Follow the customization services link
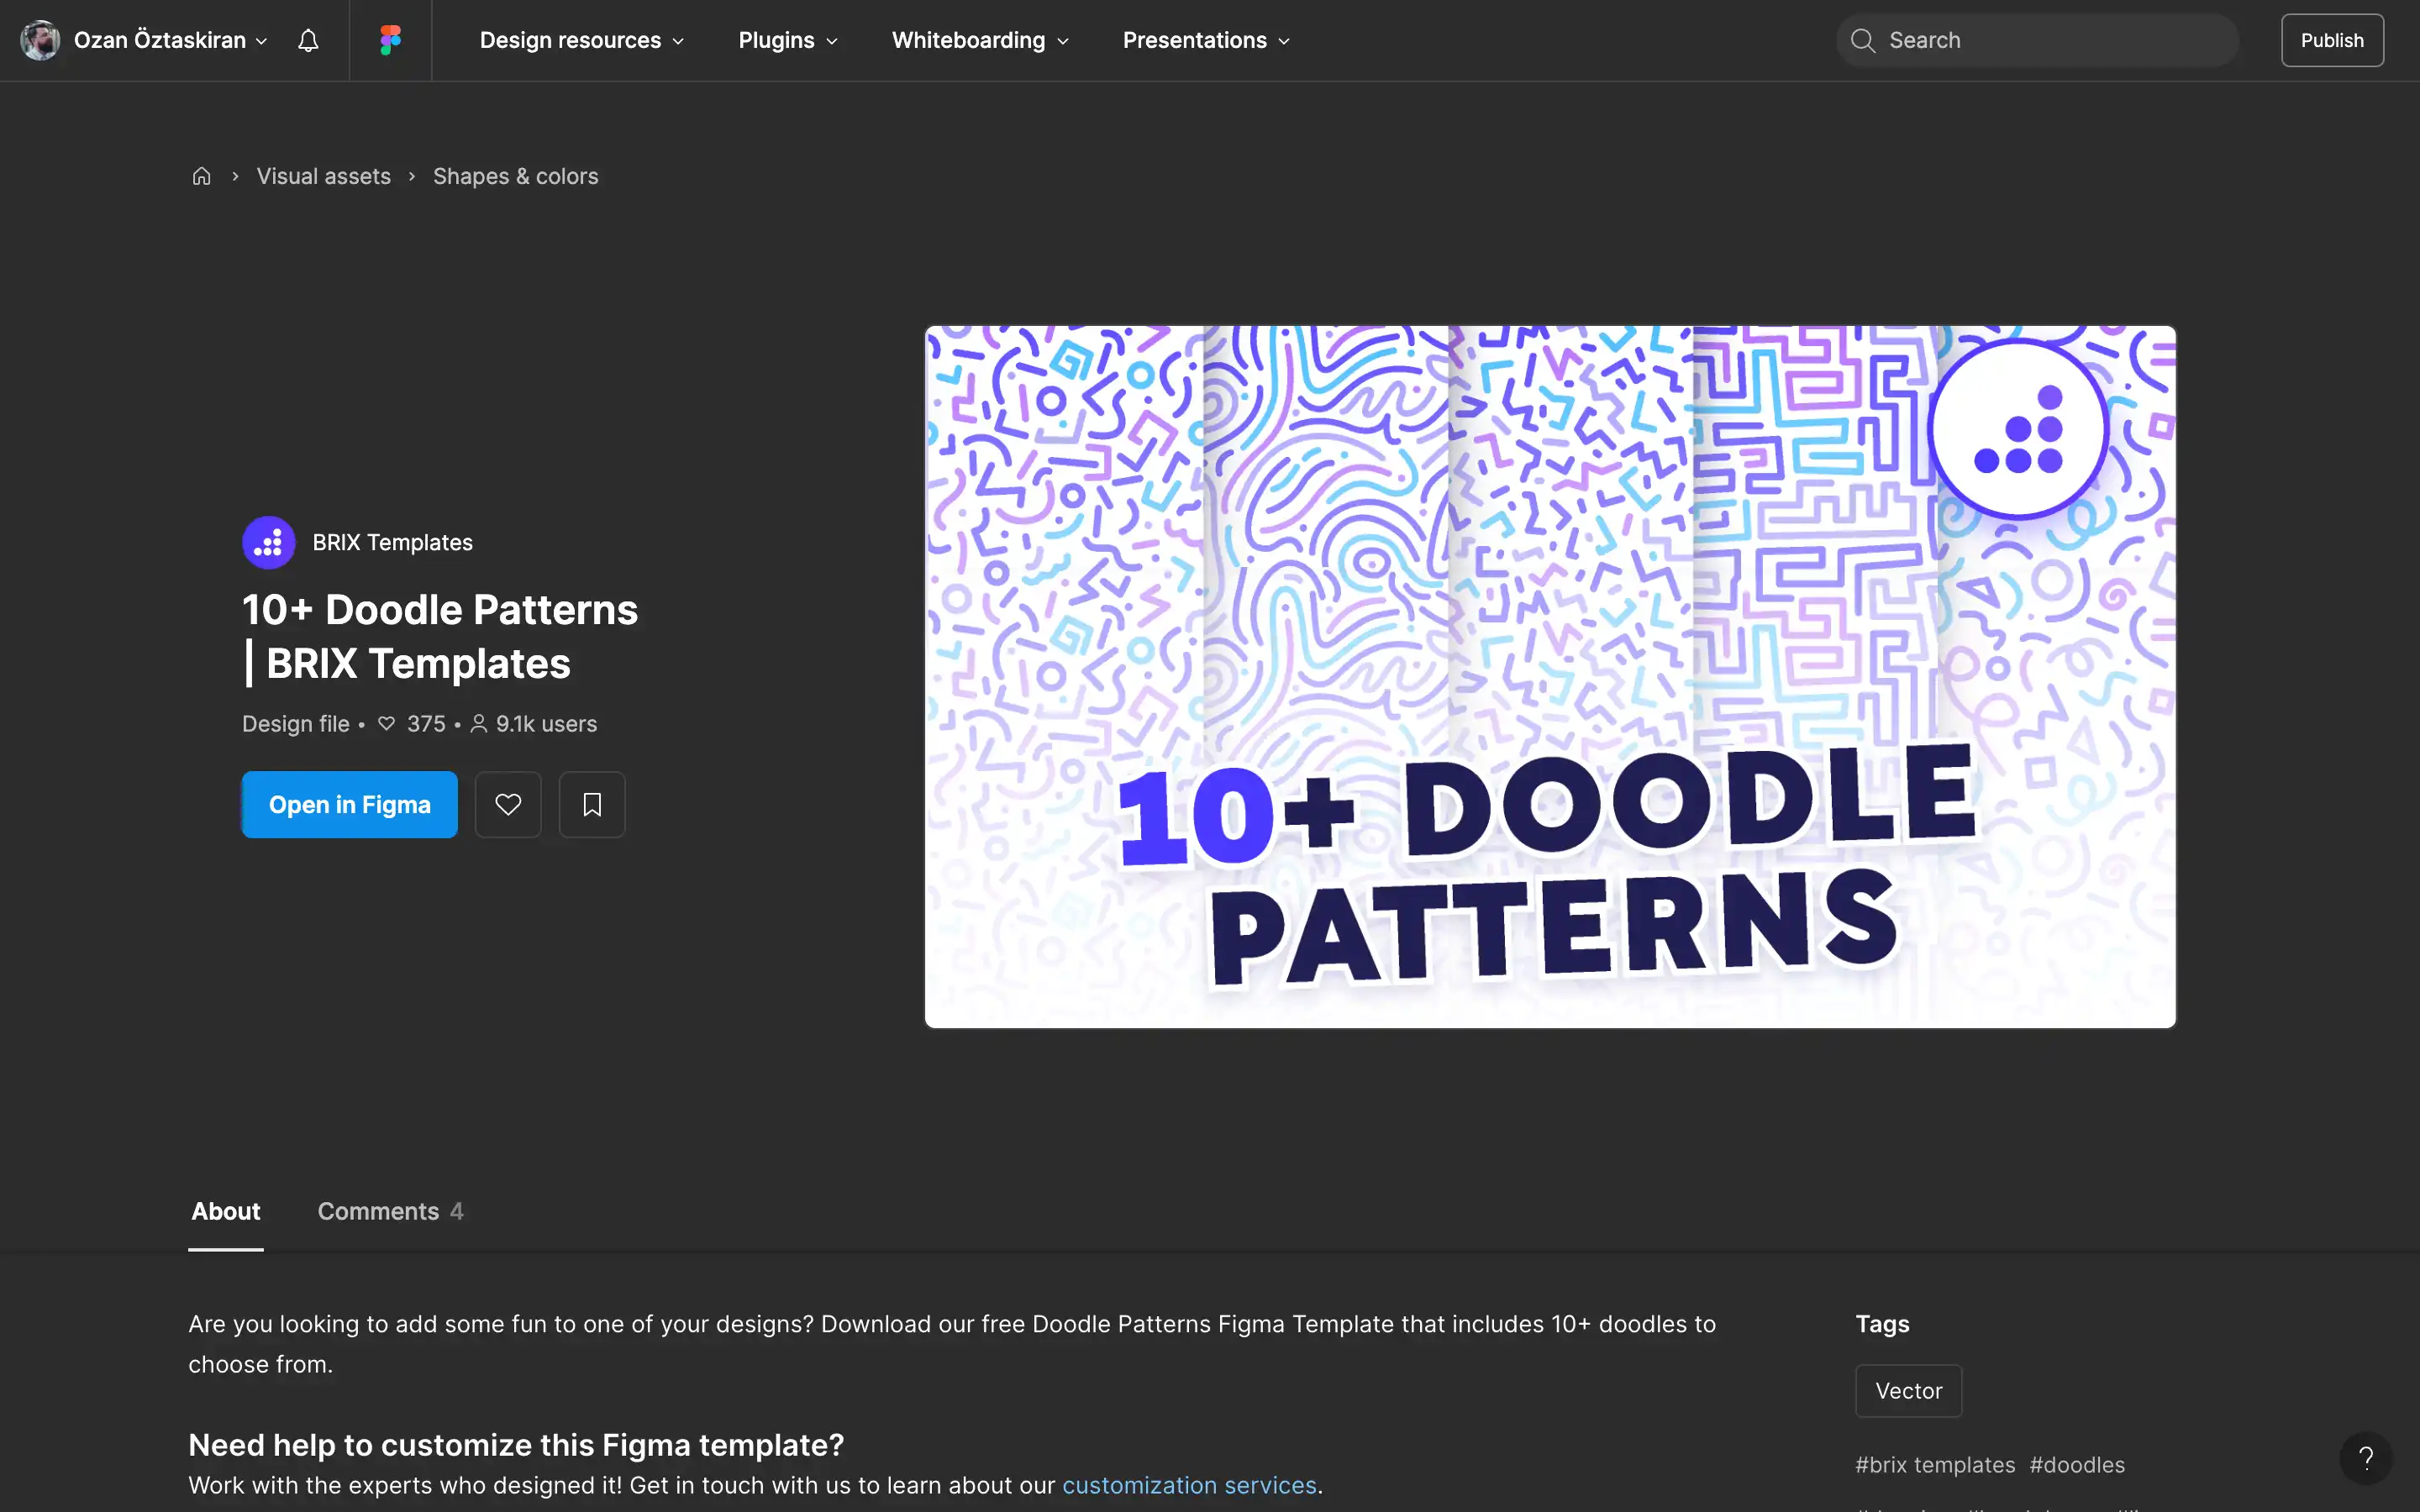Screen dimensions: 2420x1512 pyautogui.click(x=1189, y=1485)
